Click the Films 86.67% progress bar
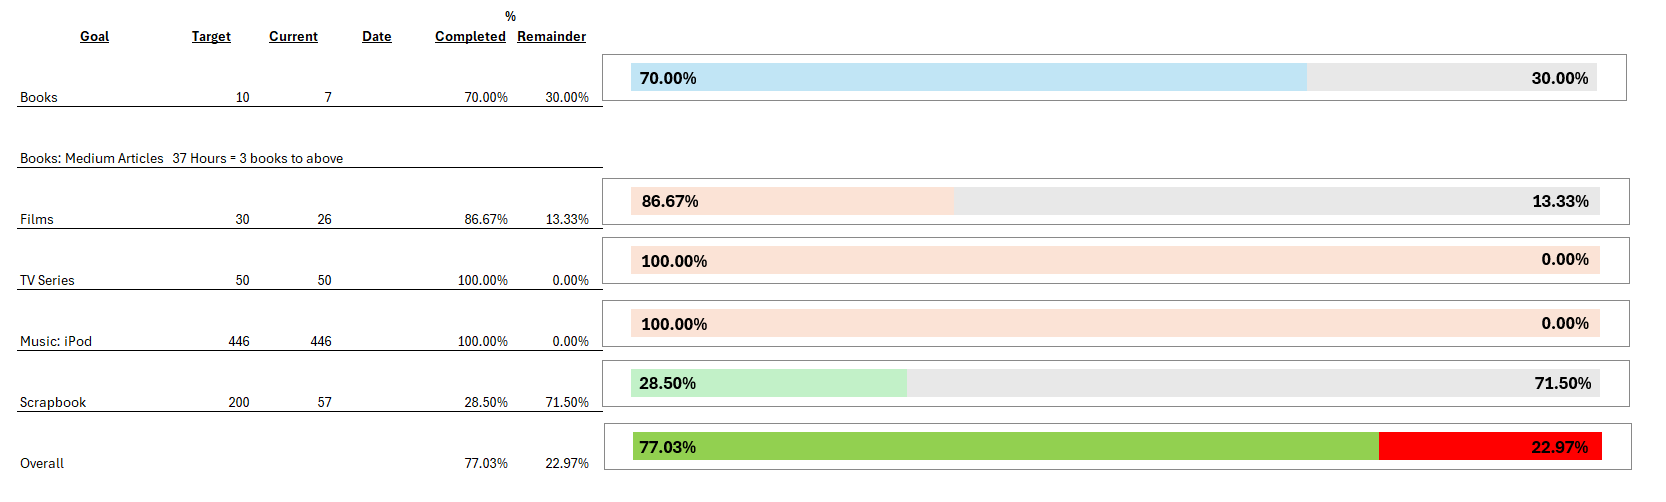 point(792,201)
